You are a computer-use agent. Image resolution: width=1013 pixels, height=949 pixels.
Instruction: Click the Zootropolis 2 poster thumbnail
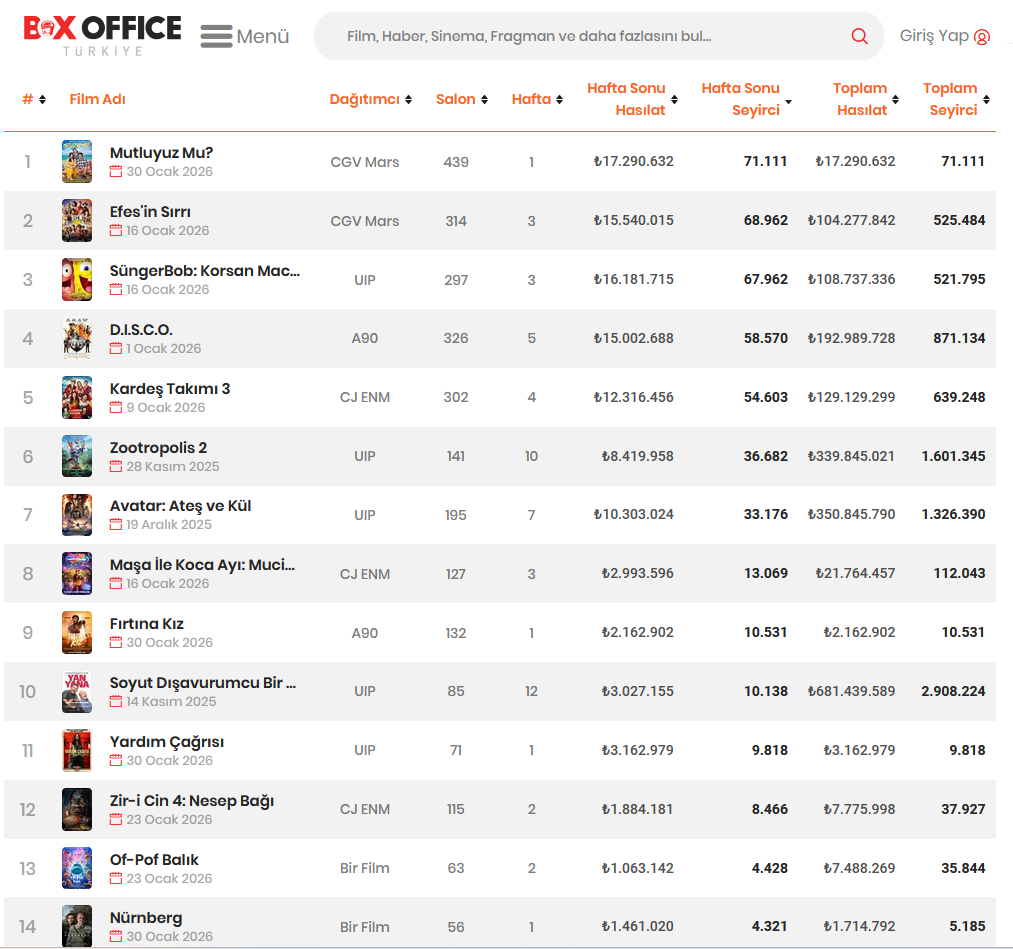[77, 456]
